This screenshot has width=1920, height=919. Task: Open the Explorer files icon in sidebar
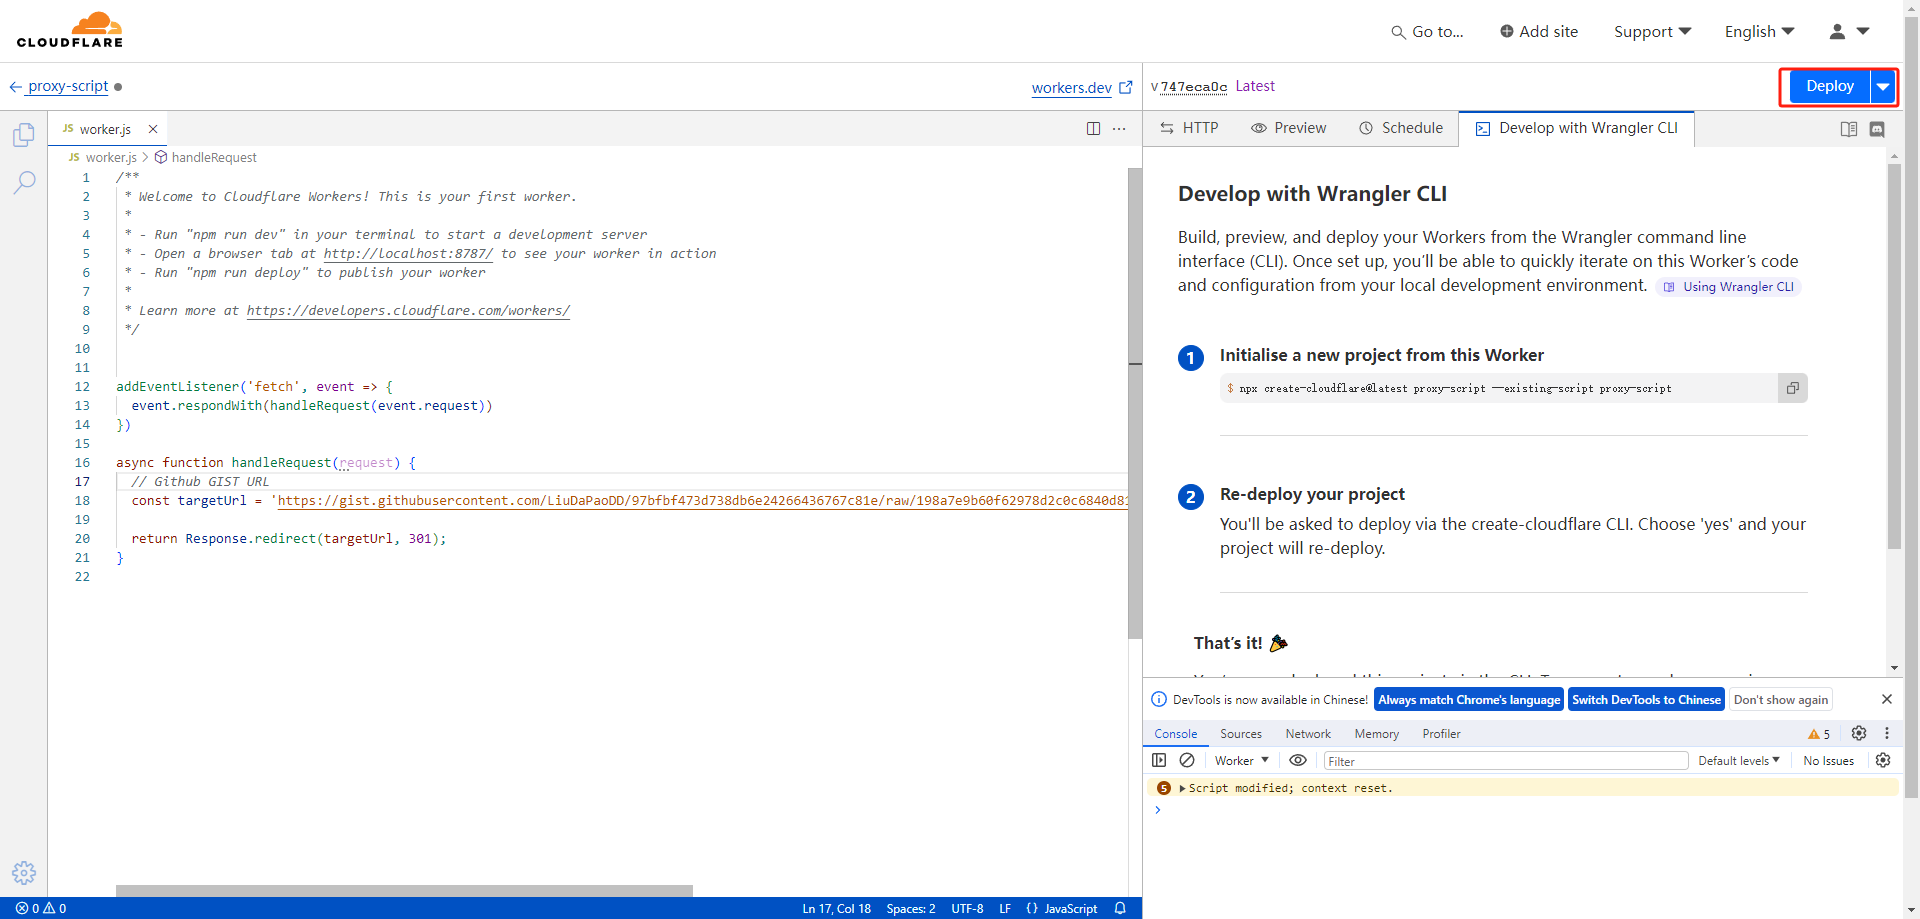click(x=24, y=135)
